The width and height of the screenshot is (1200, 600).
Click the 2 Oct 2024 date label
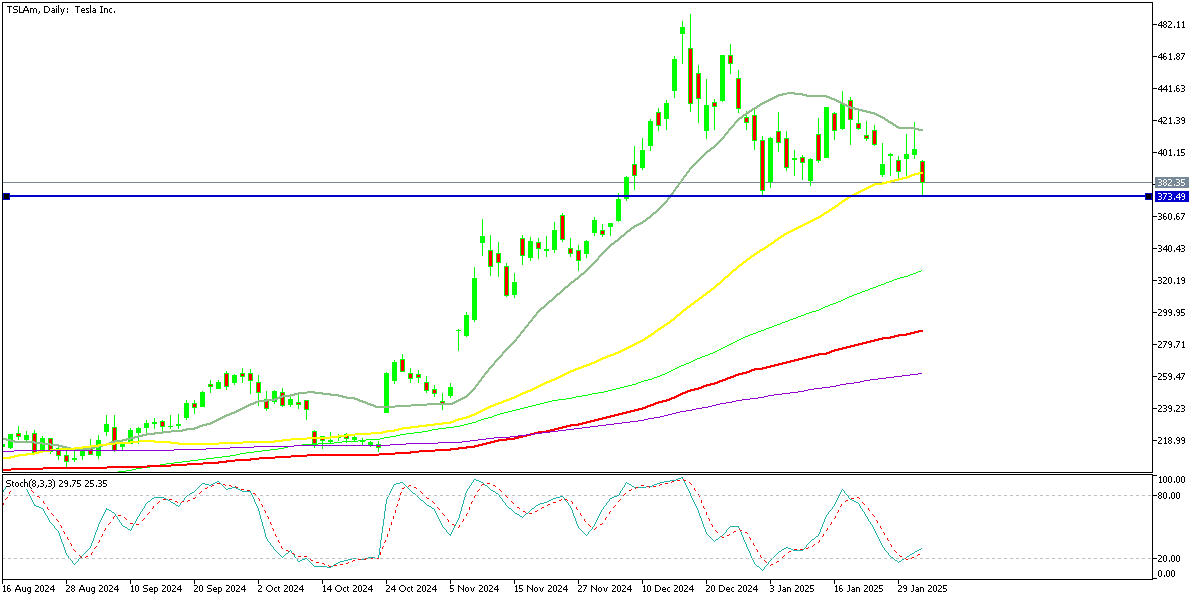[x=281, y=589]
